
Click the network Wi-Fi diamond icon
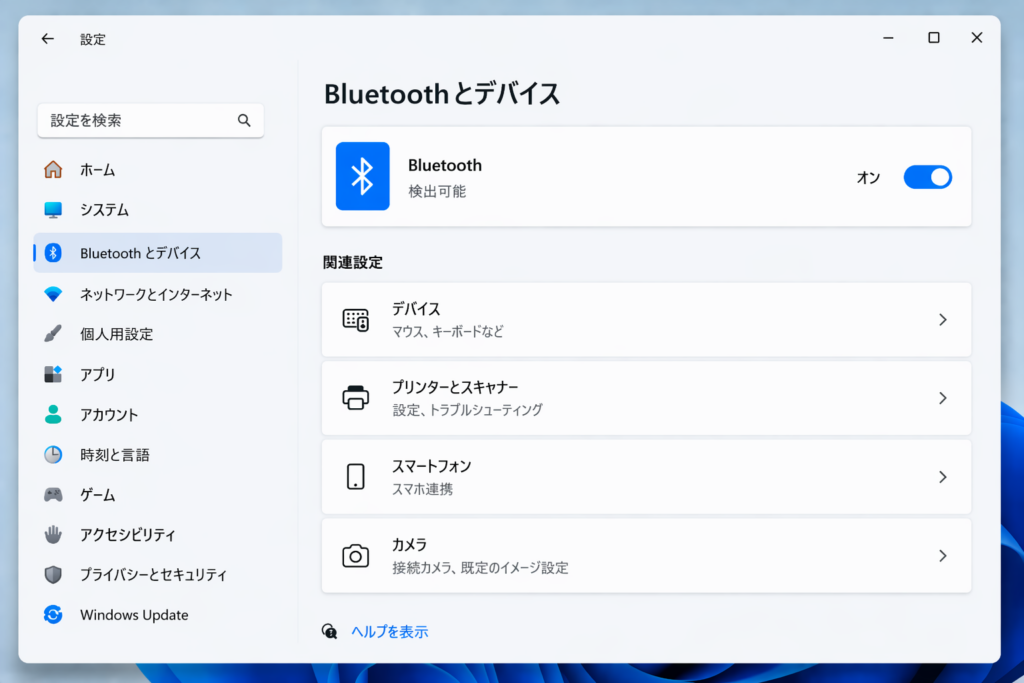[x=53, y=294]
